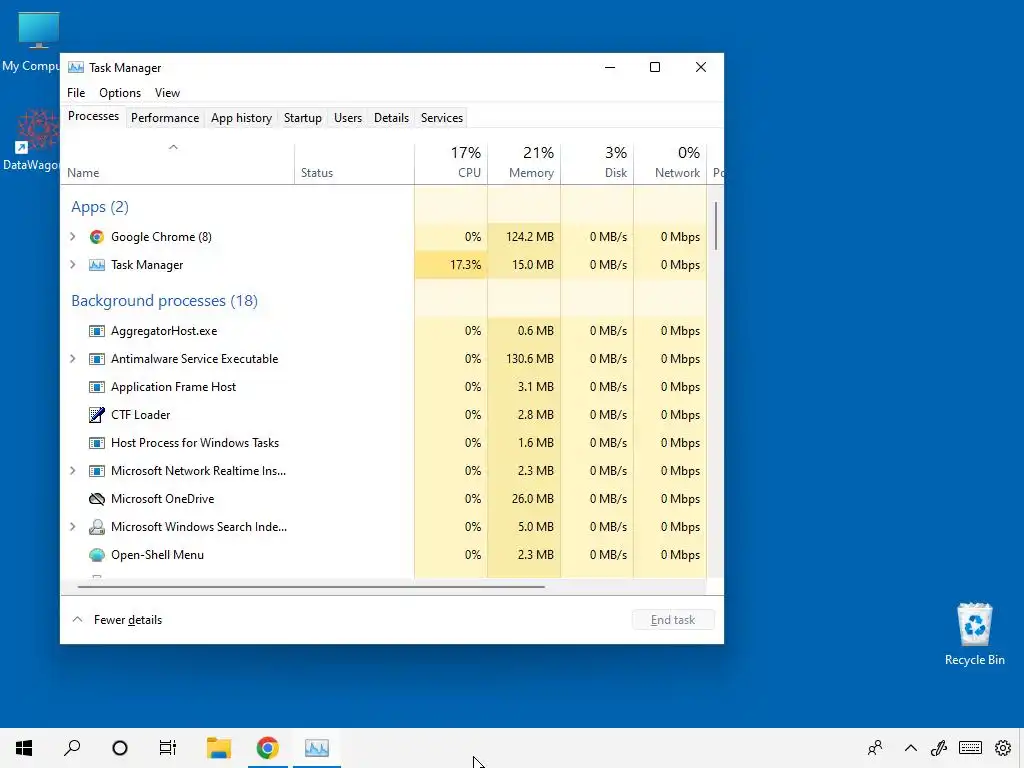1024x768 pixels.
Task: Sort processes by Memory column
Action: coord(524,163)
